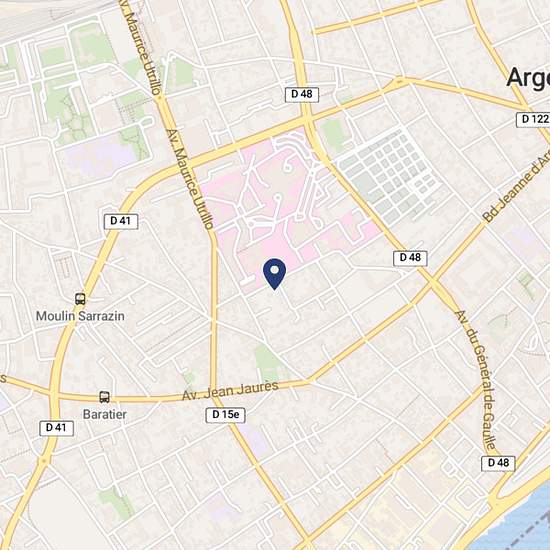Click the Moulin Sarrazin bus stop icon
550x550 pixels.
coord(80,299)
